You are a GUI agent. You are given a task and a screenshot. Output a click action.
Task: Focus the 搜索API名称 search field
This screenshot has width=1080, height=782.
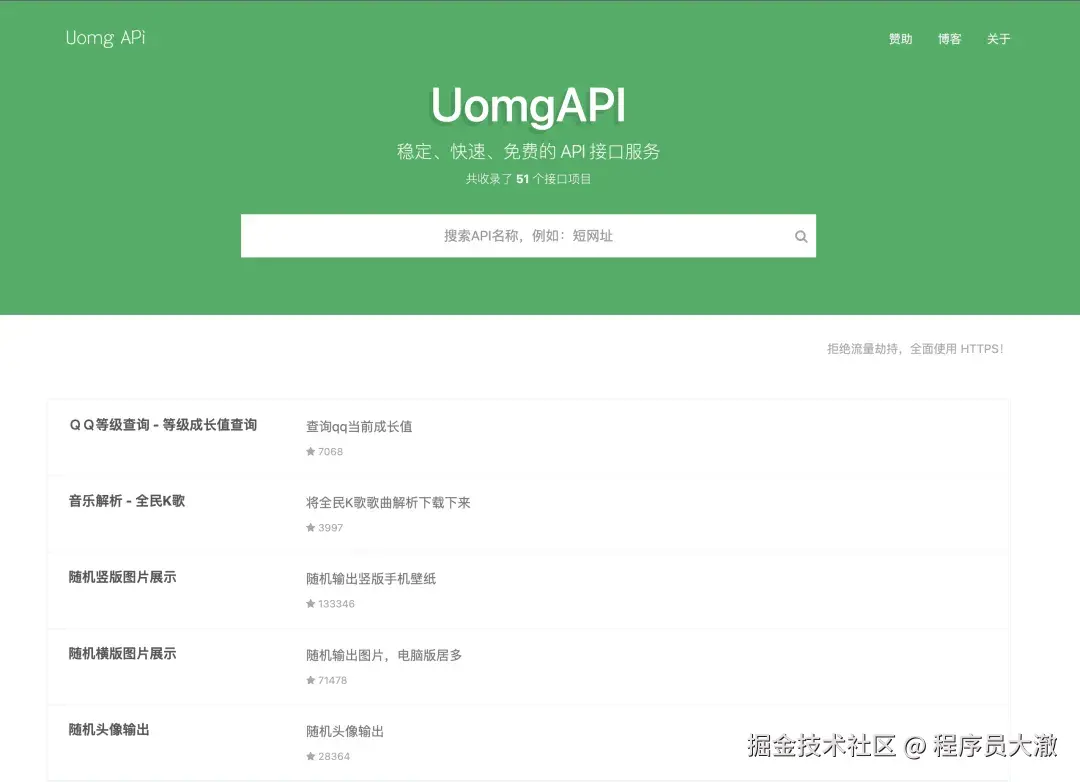click(x=528, y=236)
